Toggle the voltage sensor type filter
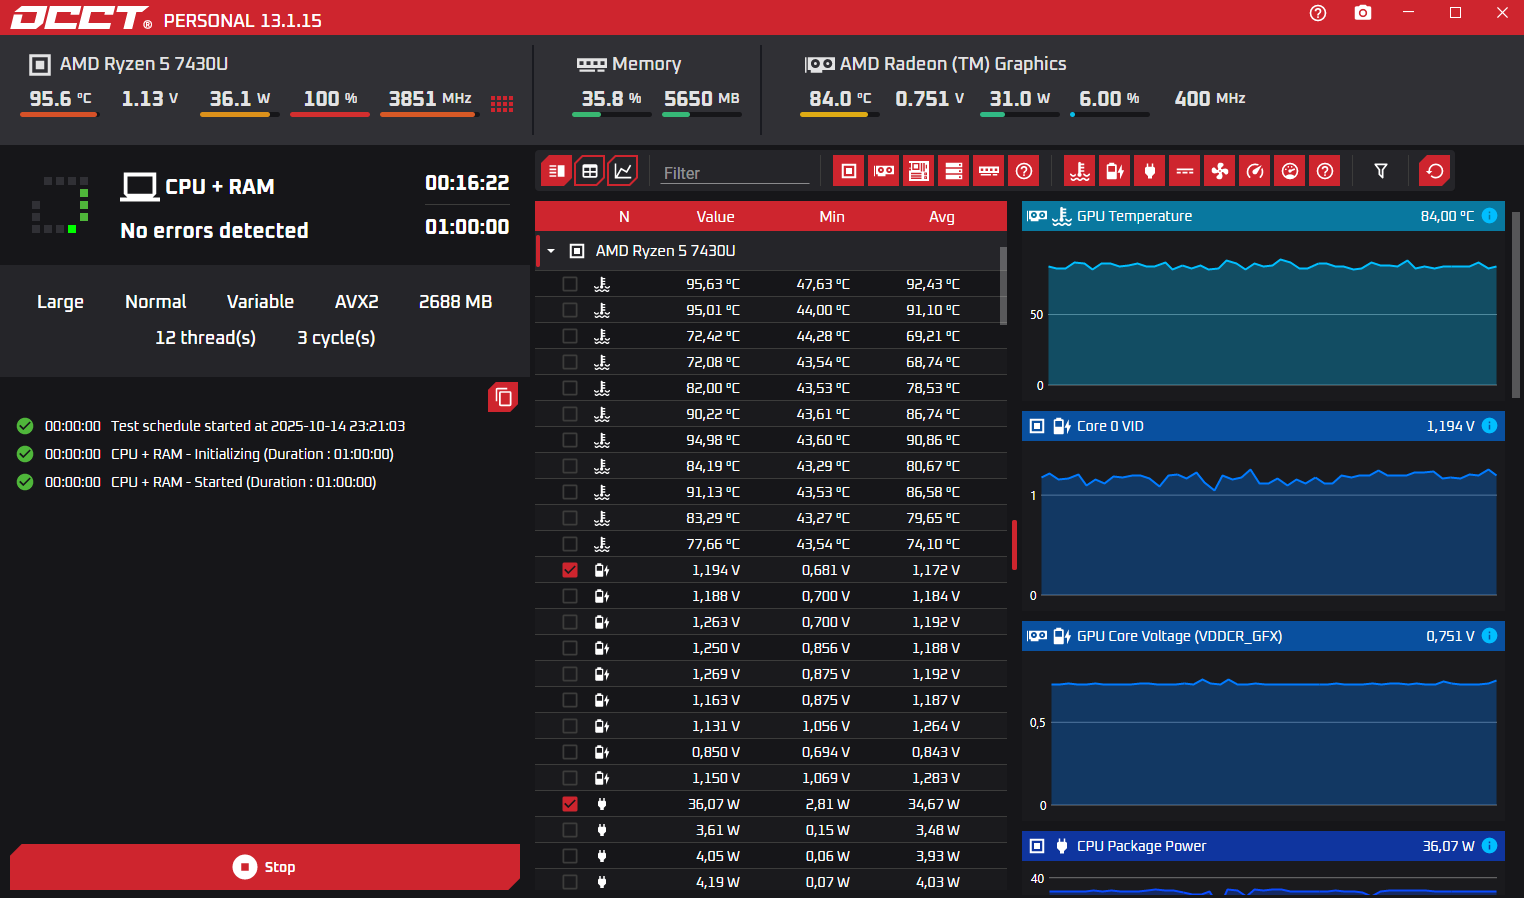 coord(1115,171)
